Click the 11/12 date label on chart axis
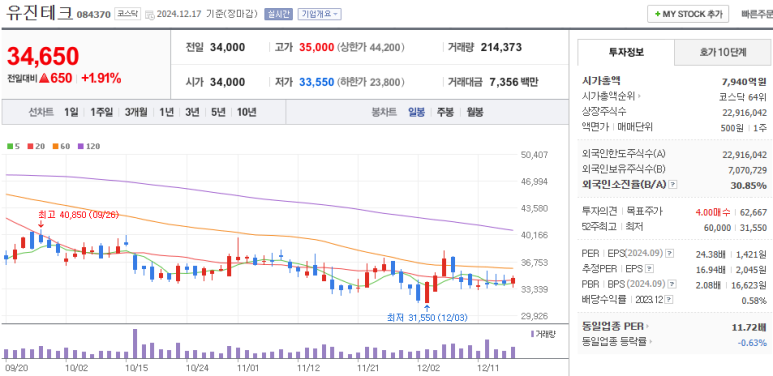773x376 pixels. coord(309,368)
